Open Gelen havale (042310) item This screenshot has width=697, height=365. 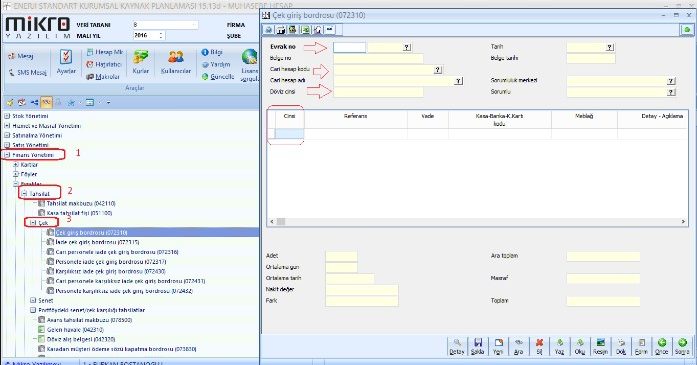(x=75, y=330)
